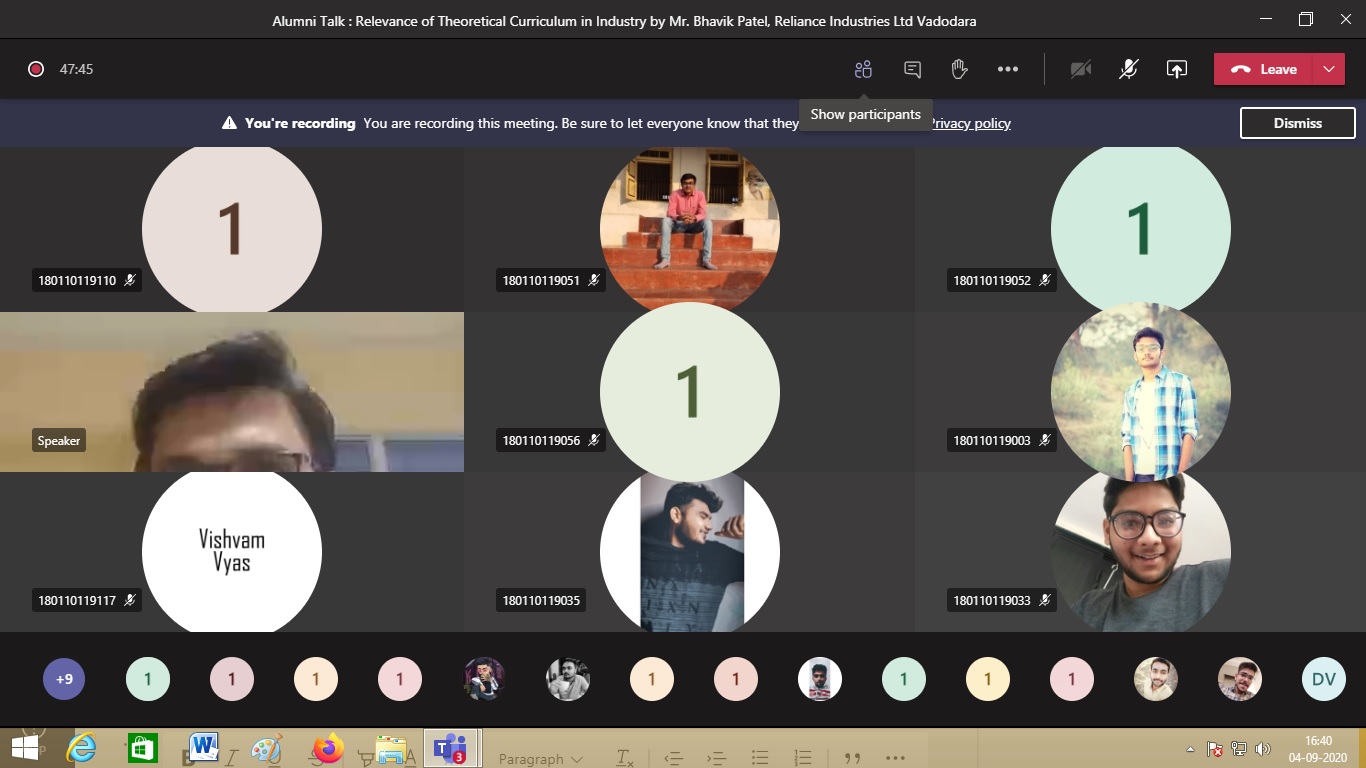
Task: Select the Vishvam Vyas participant tile
Action: click(231, 551)
